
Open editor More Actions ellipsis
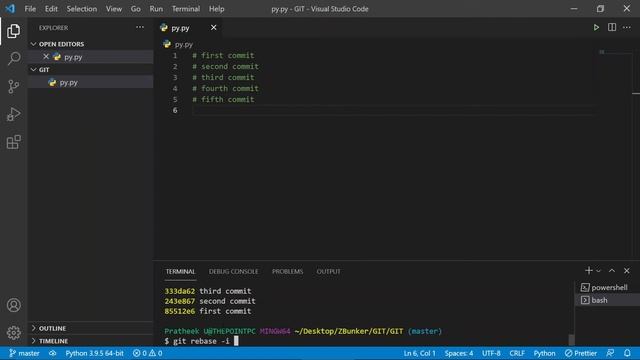627,27
